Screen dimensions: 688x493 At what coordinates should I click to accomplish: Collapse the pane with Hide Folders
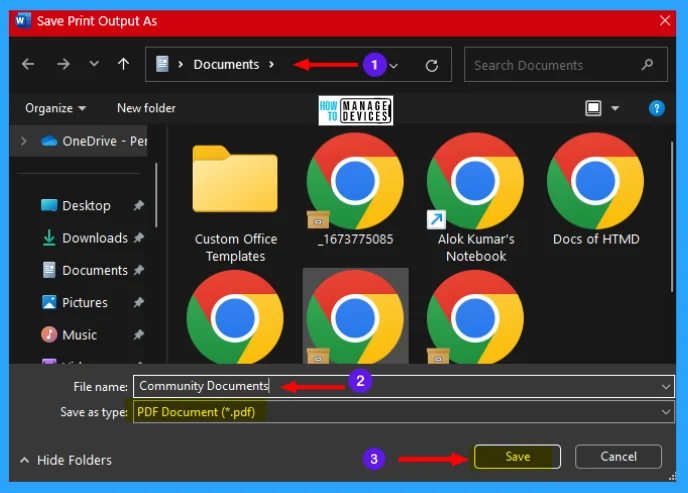66,460
